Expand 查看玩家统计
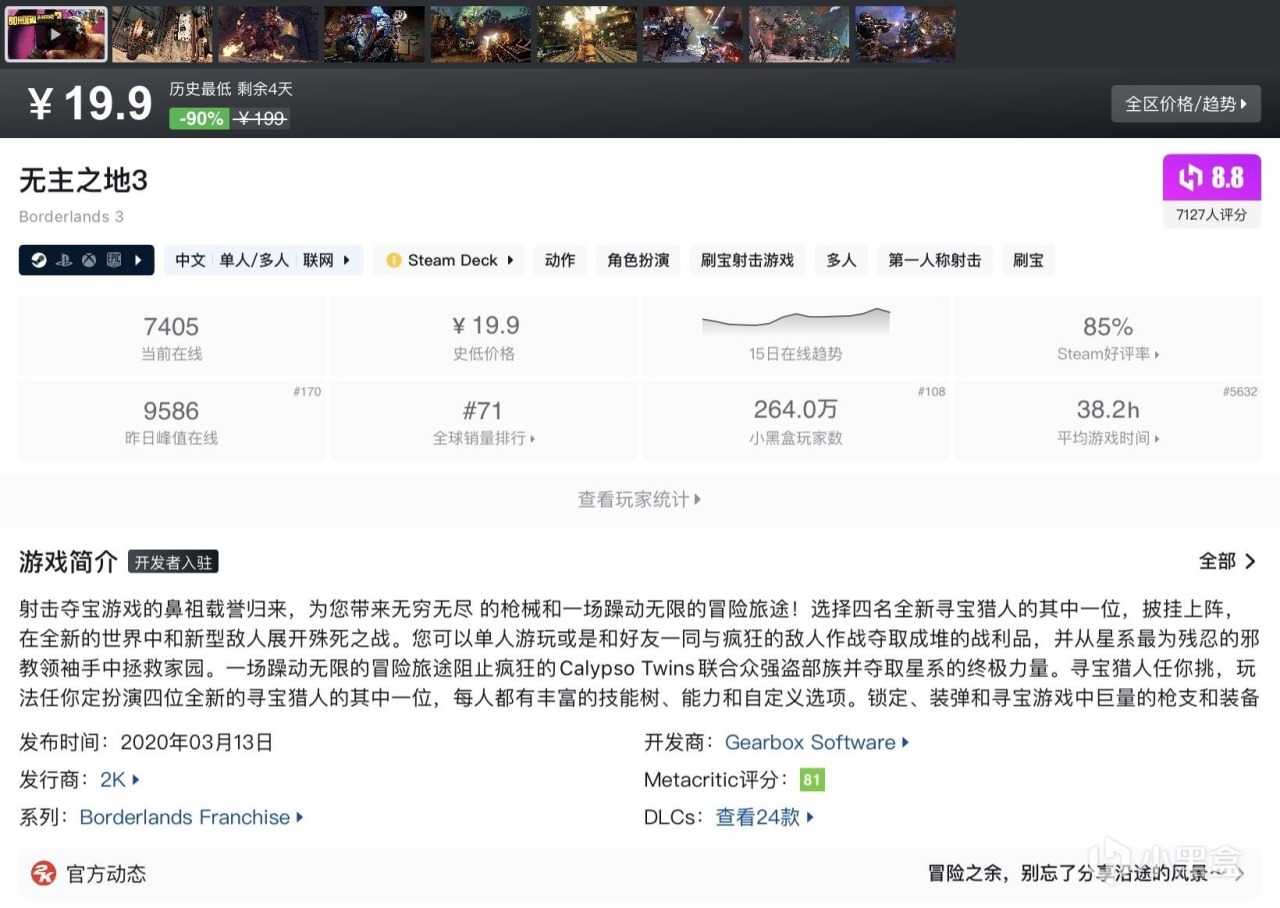The width and height of the screenshot is (1280, 908). click(x=640, y=499)
